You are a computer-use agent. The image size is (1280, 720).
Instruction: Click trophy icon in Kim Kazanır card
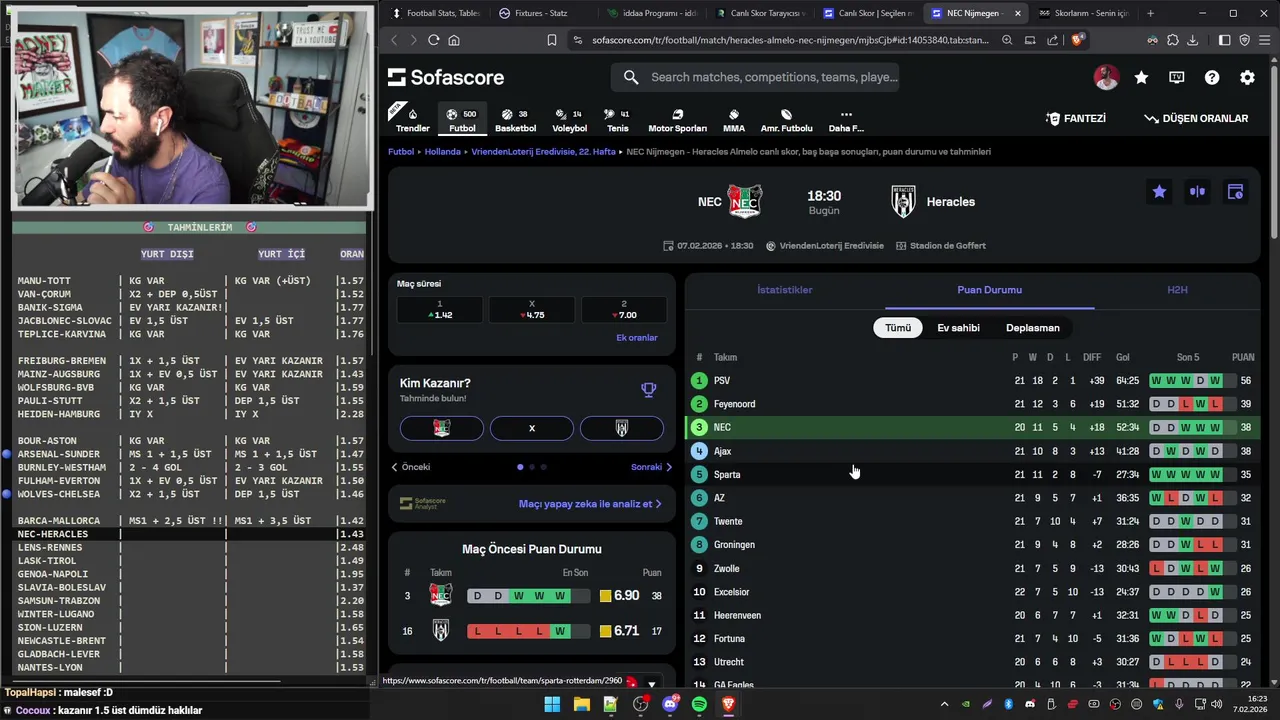coord(649,390)
